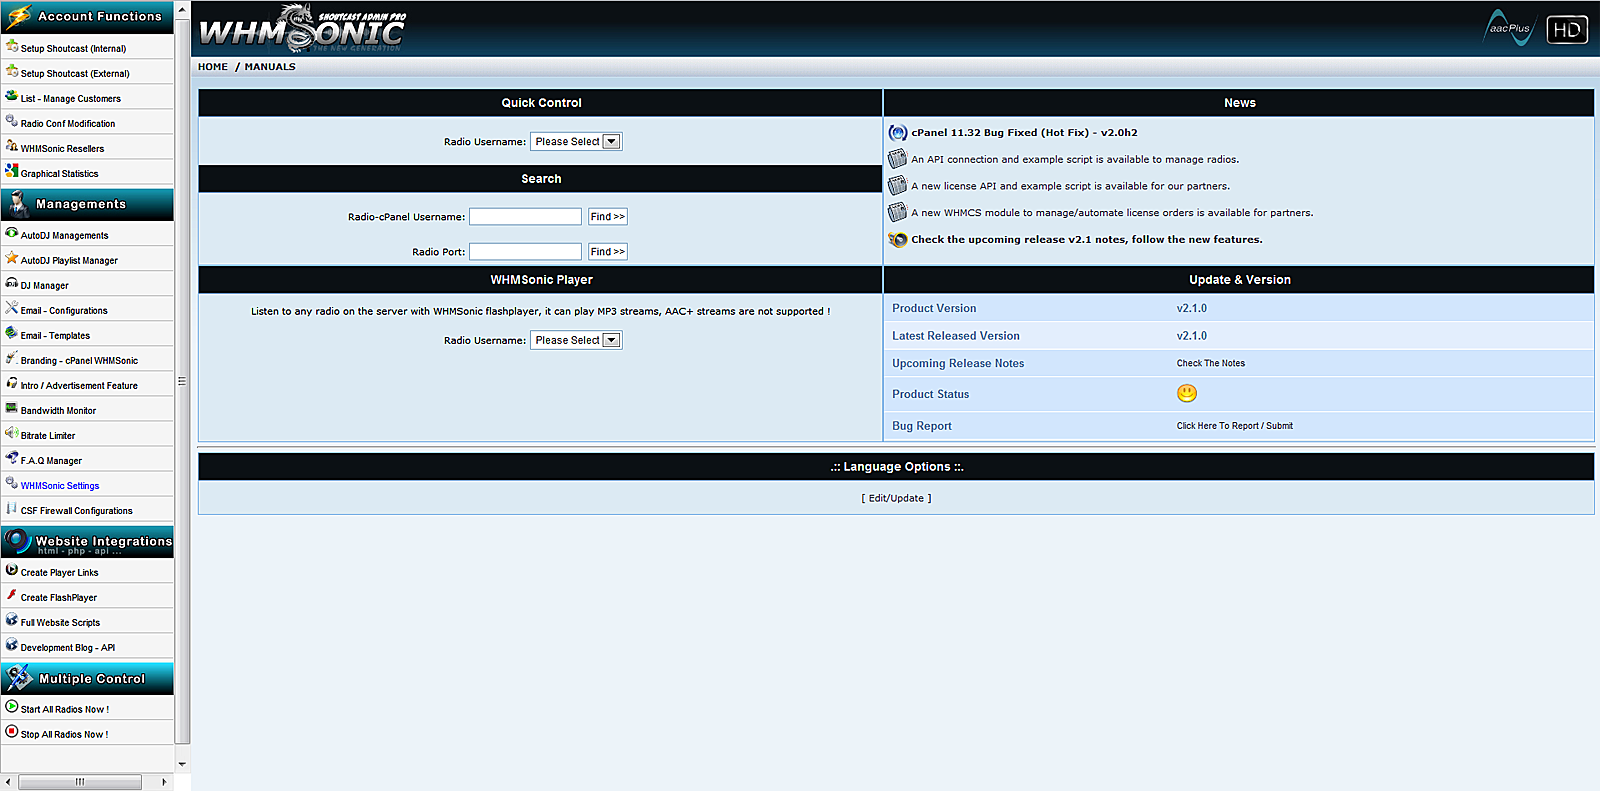Open WHMSonic Settings in sidebar
This screenshot has width=1600, height=791.
coord(60,486)
